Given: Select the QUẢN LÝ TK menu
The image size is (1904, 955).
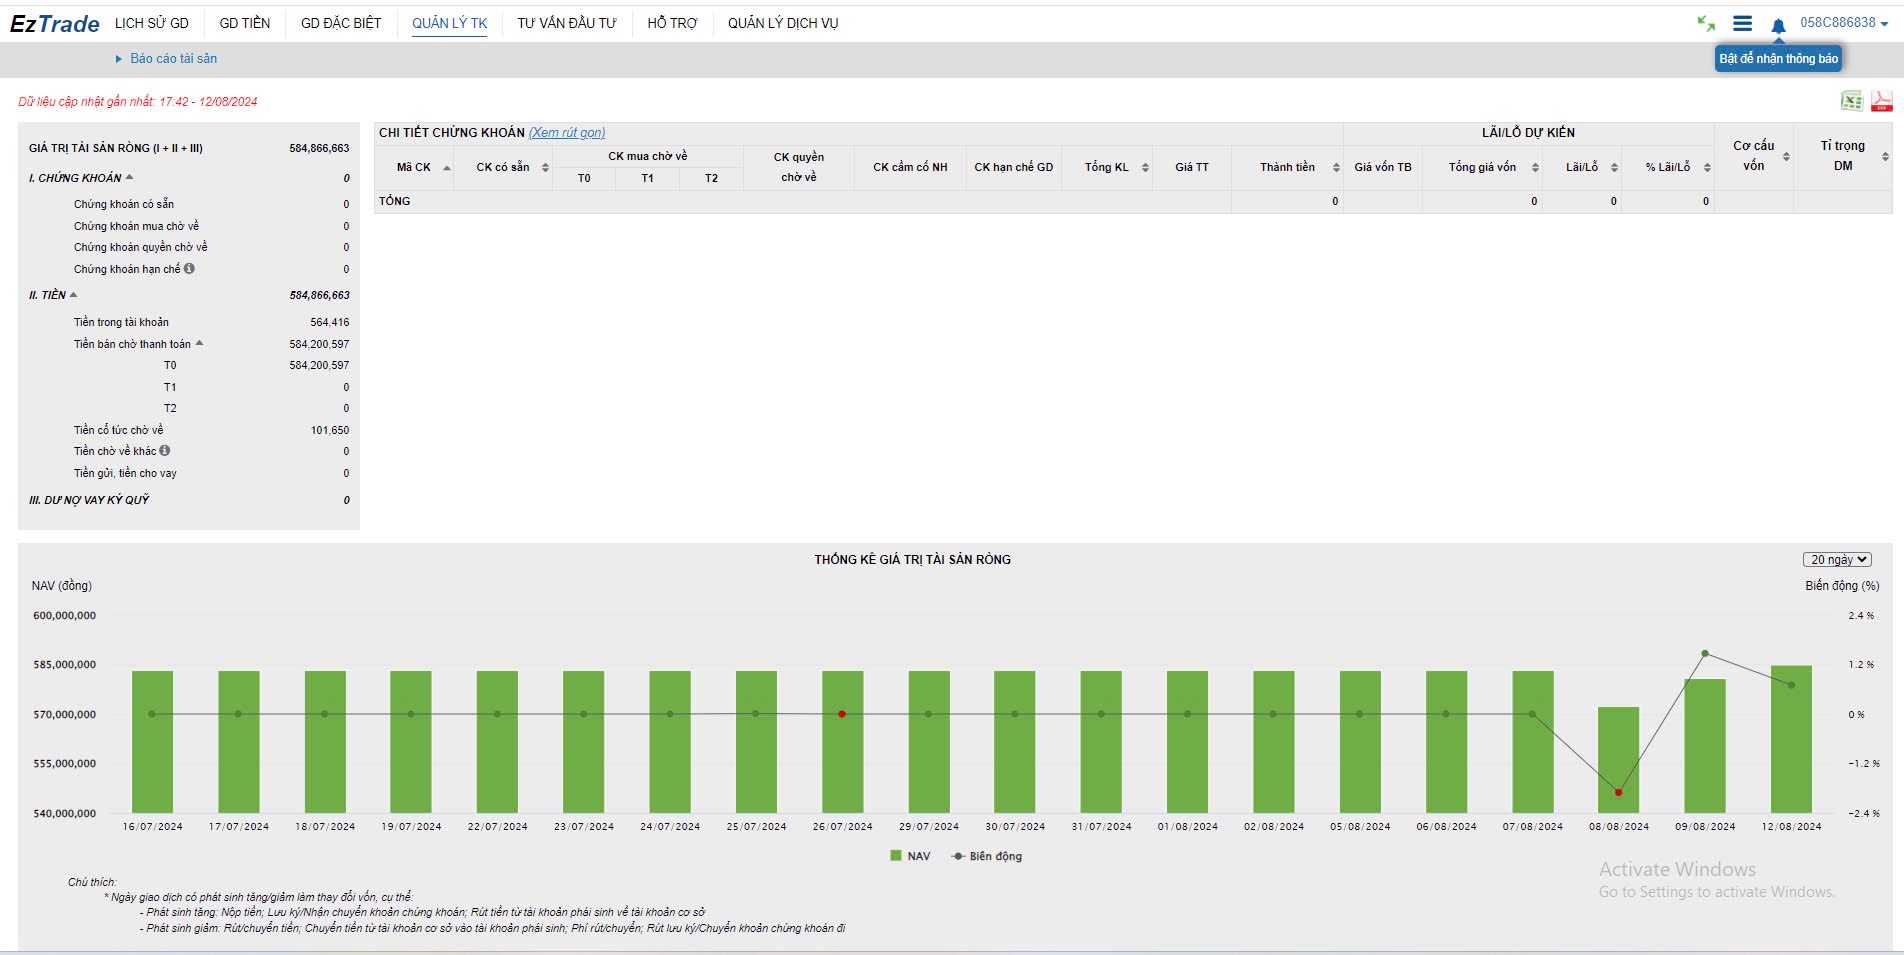Looking at the screenshot, I should (x=450, y=23).
